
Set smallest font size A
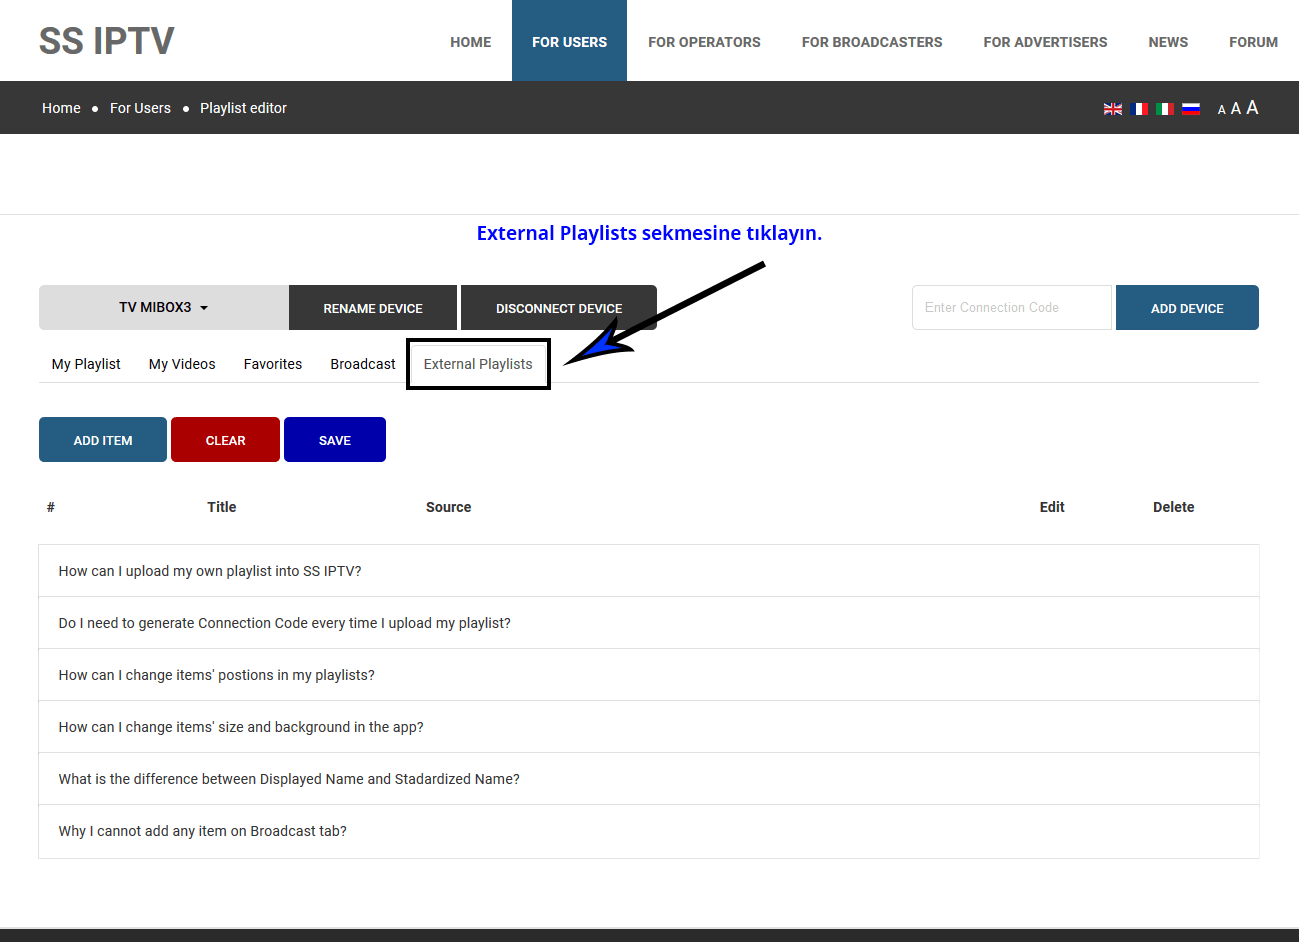(1221, 110)
